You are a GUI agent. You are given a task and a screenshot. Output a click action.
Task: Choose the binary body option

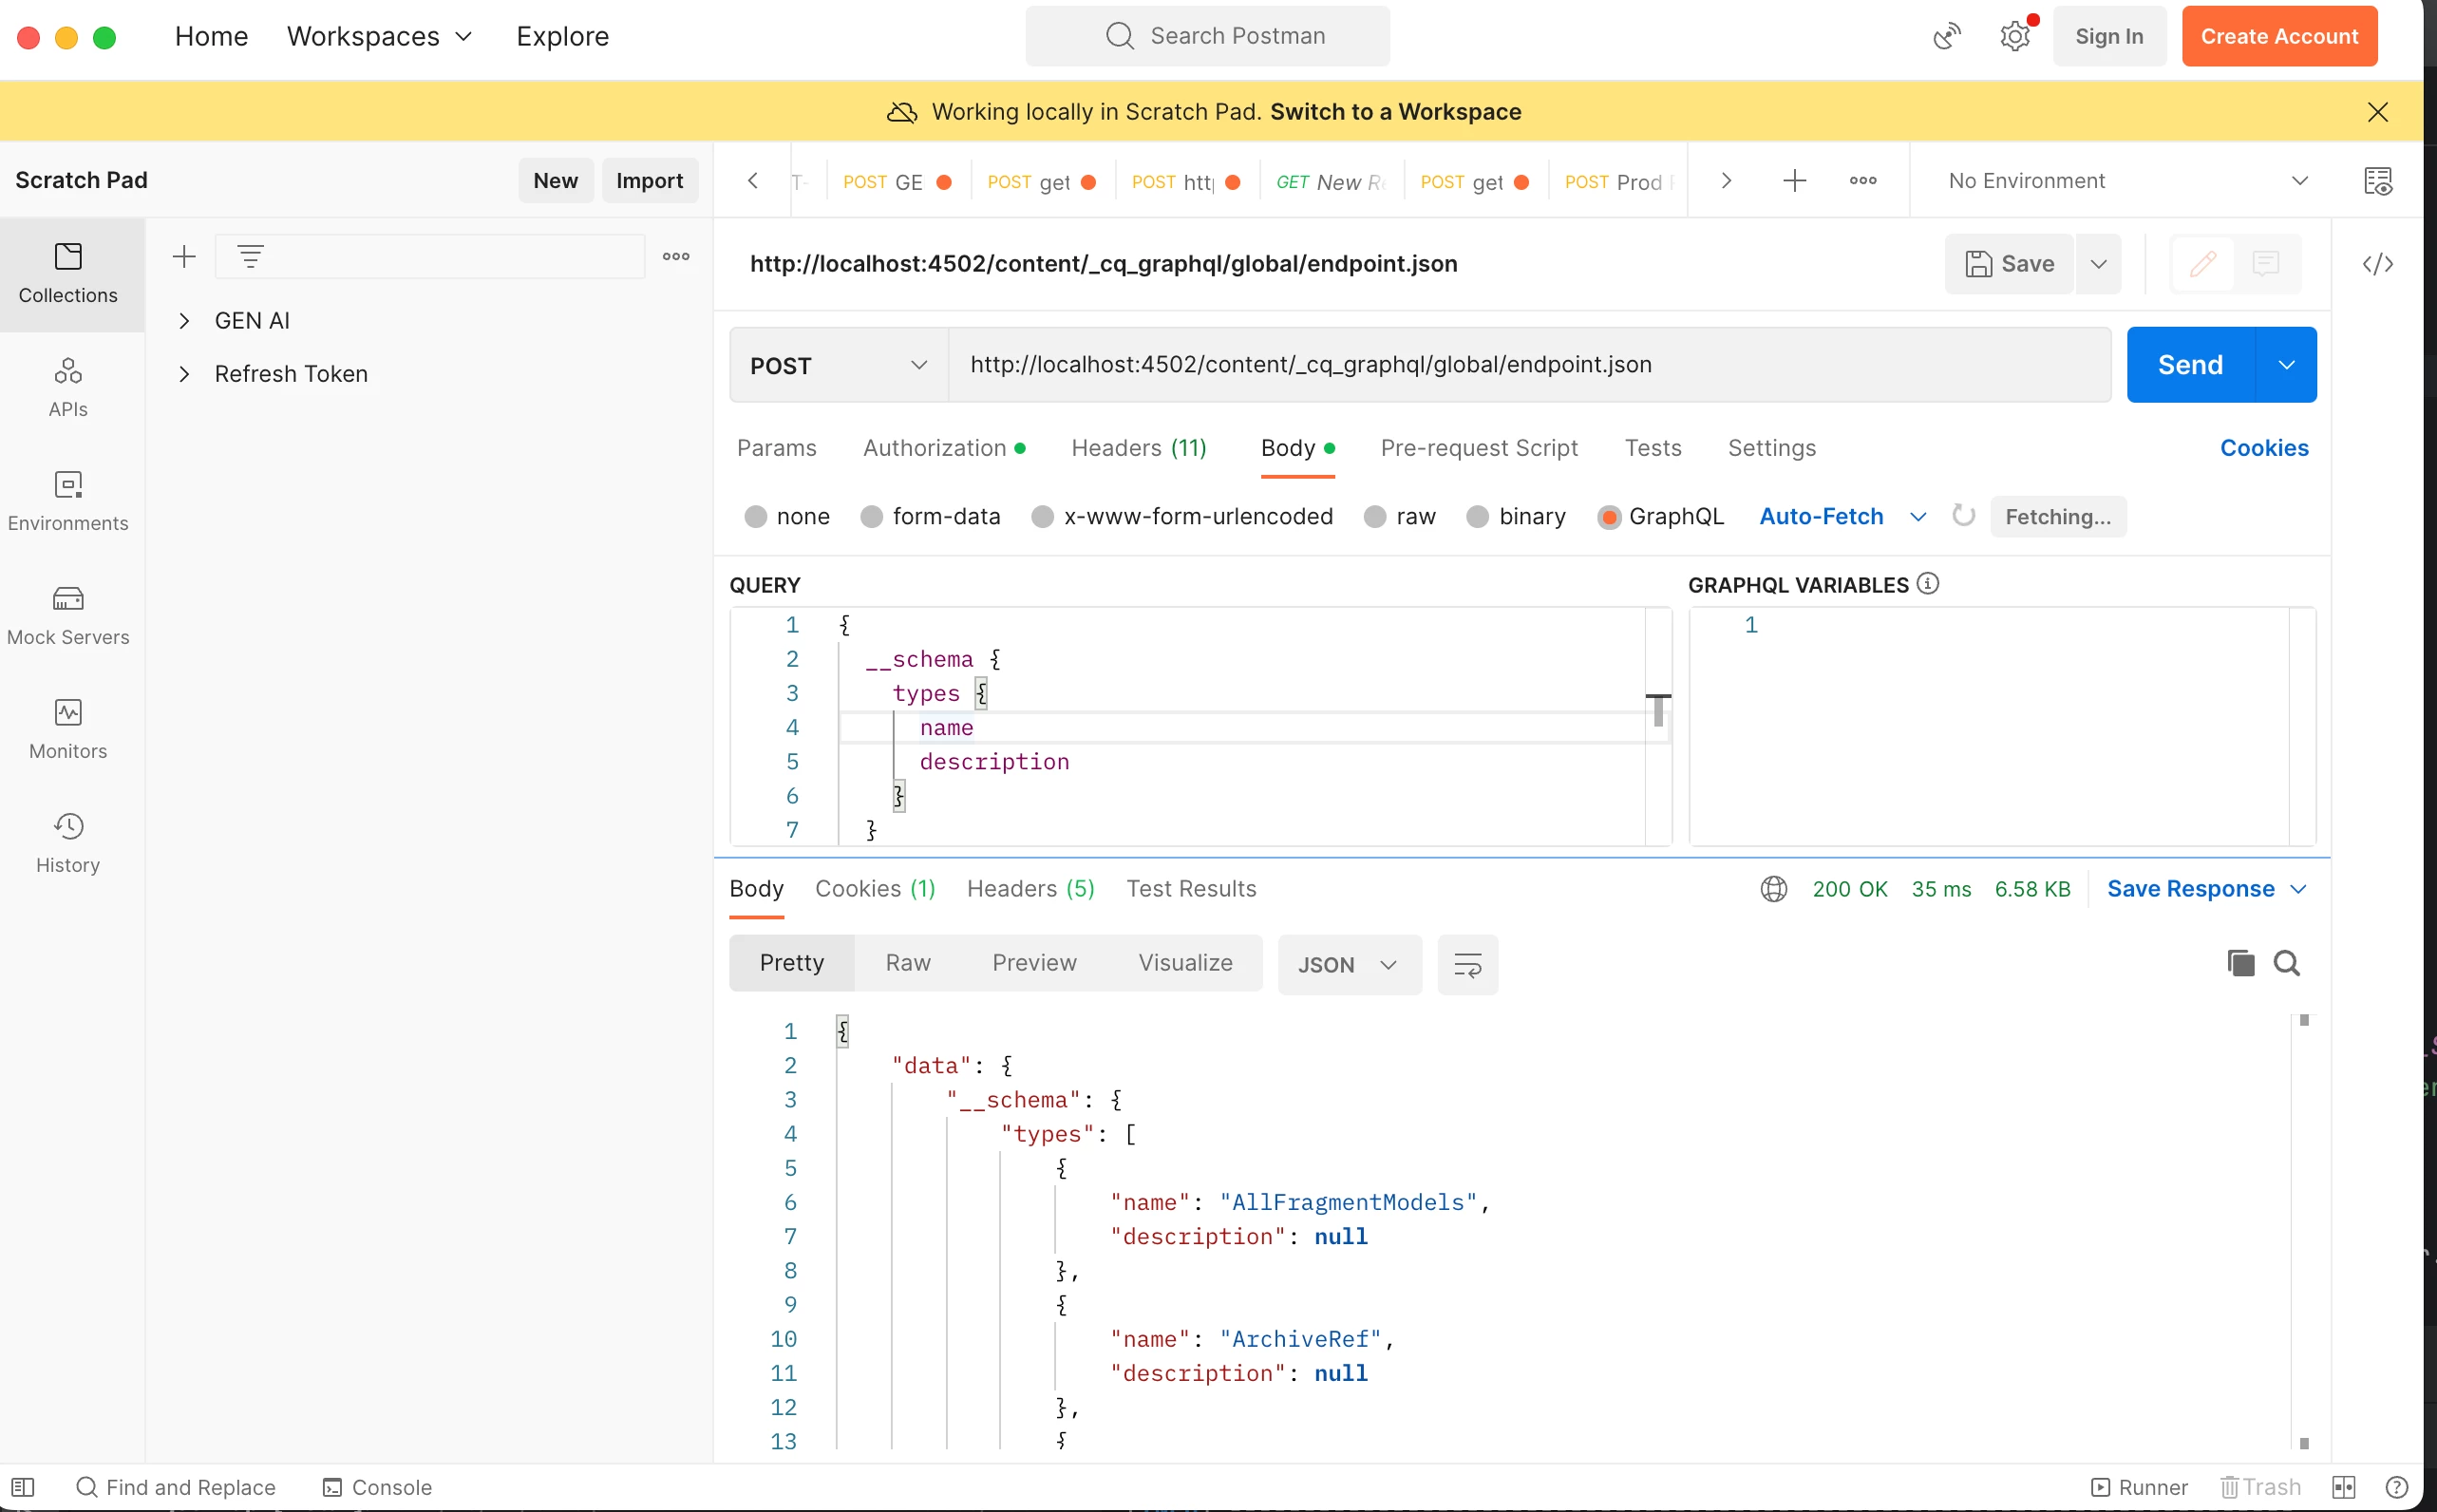pos(1477,517)
